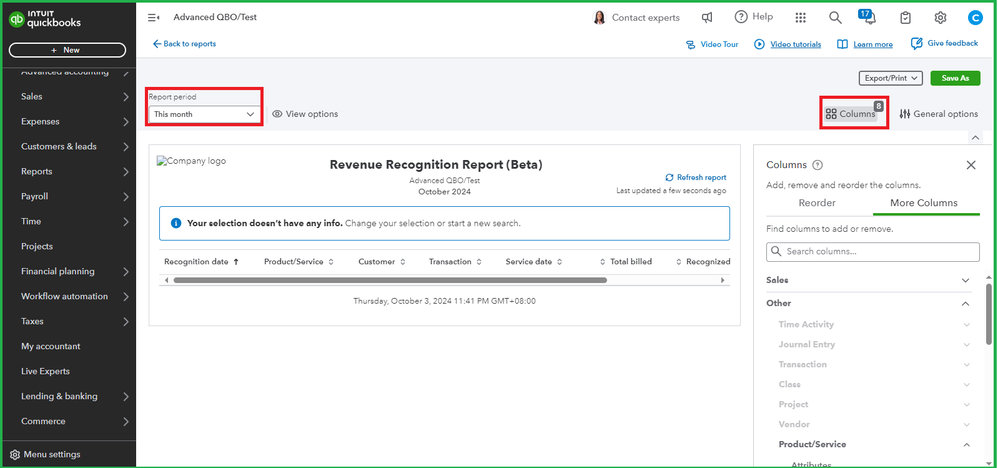Collapse the report header chevron
Image resolution: width=998 pixels, height=468 pixels.
[x=975, y=137]
